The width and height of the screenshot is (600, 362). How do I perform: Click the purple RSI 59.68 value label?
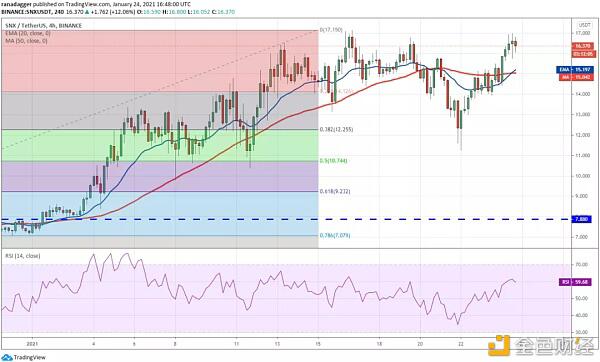575,282
